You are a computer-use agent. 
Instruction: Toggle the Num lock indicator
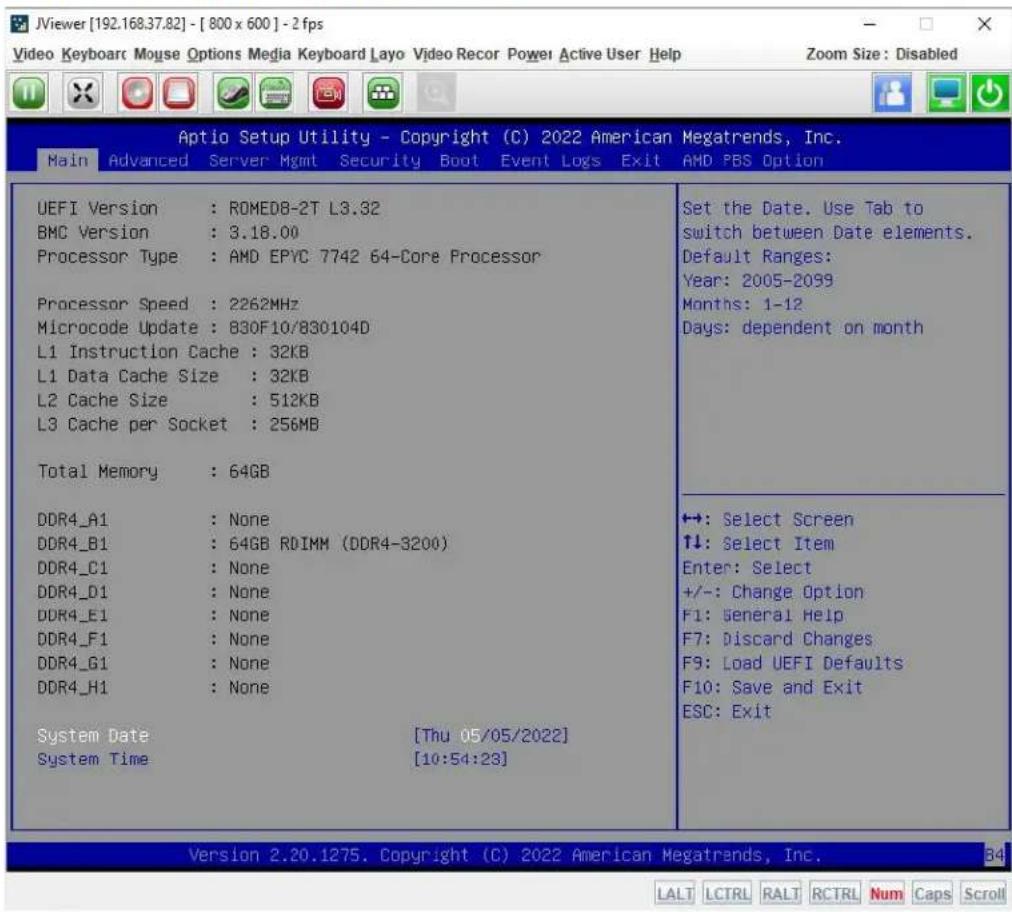pyautogui.click(x=886, y=894)
